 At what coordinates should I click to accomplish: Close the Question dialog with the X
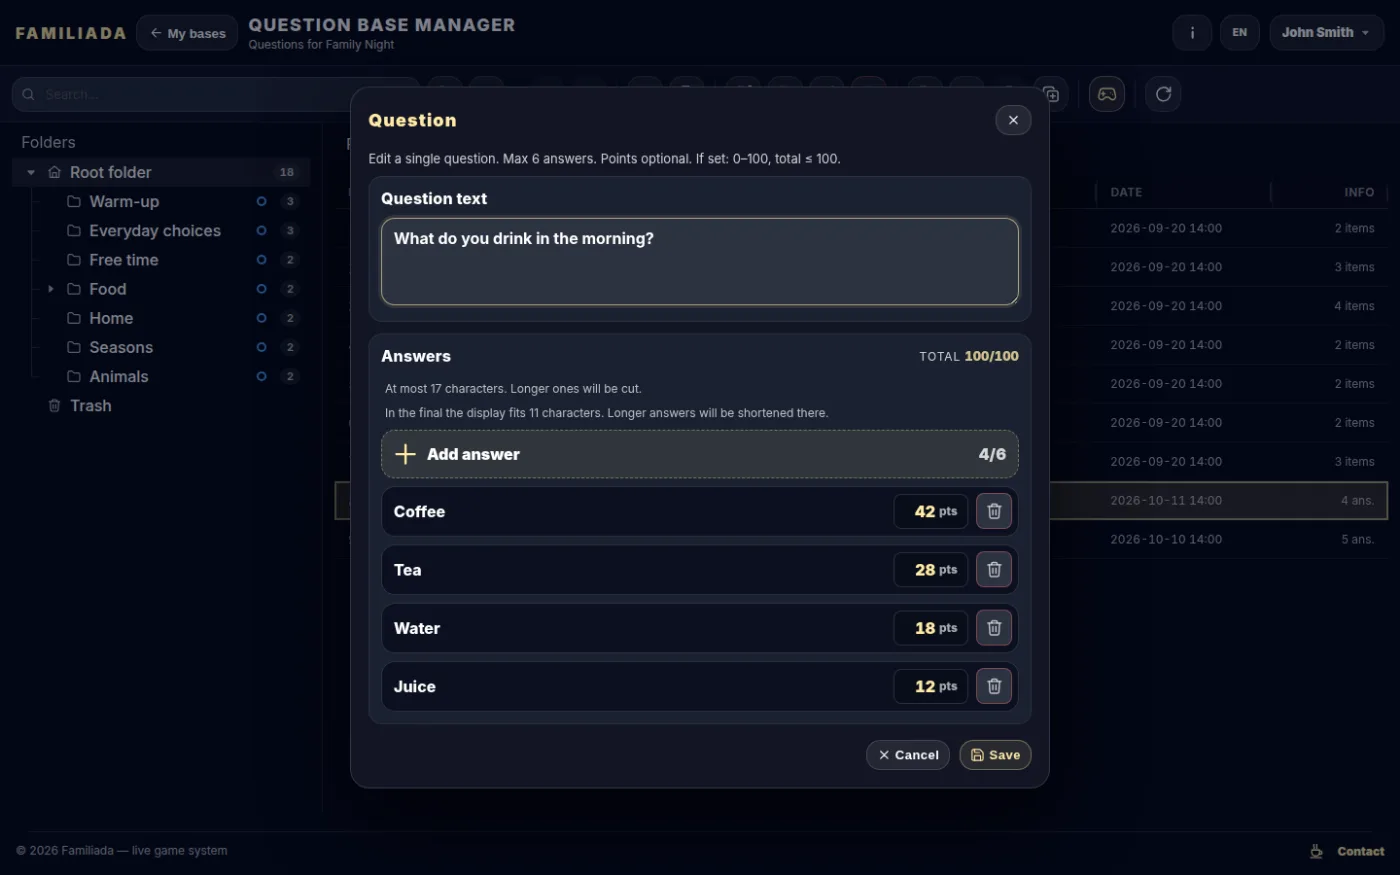[x=1013, y=120]
